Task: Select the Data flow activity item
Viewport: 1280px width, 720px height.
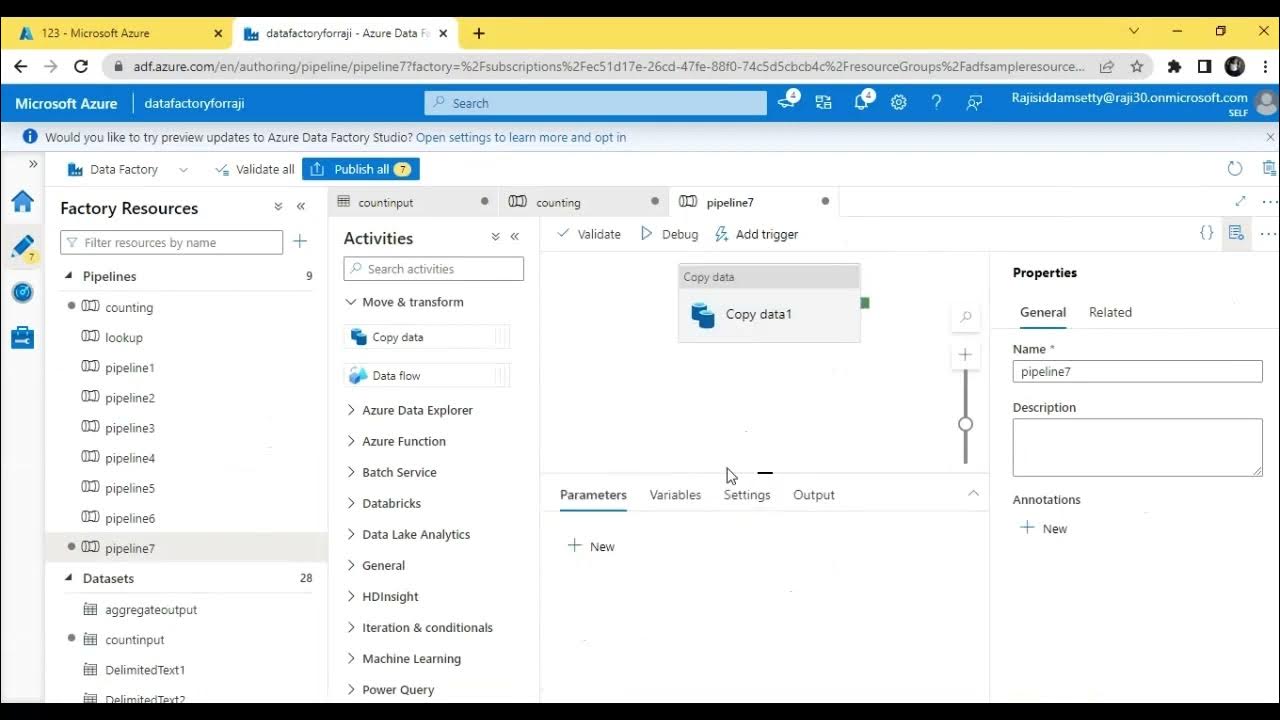Action: (426, 375)
